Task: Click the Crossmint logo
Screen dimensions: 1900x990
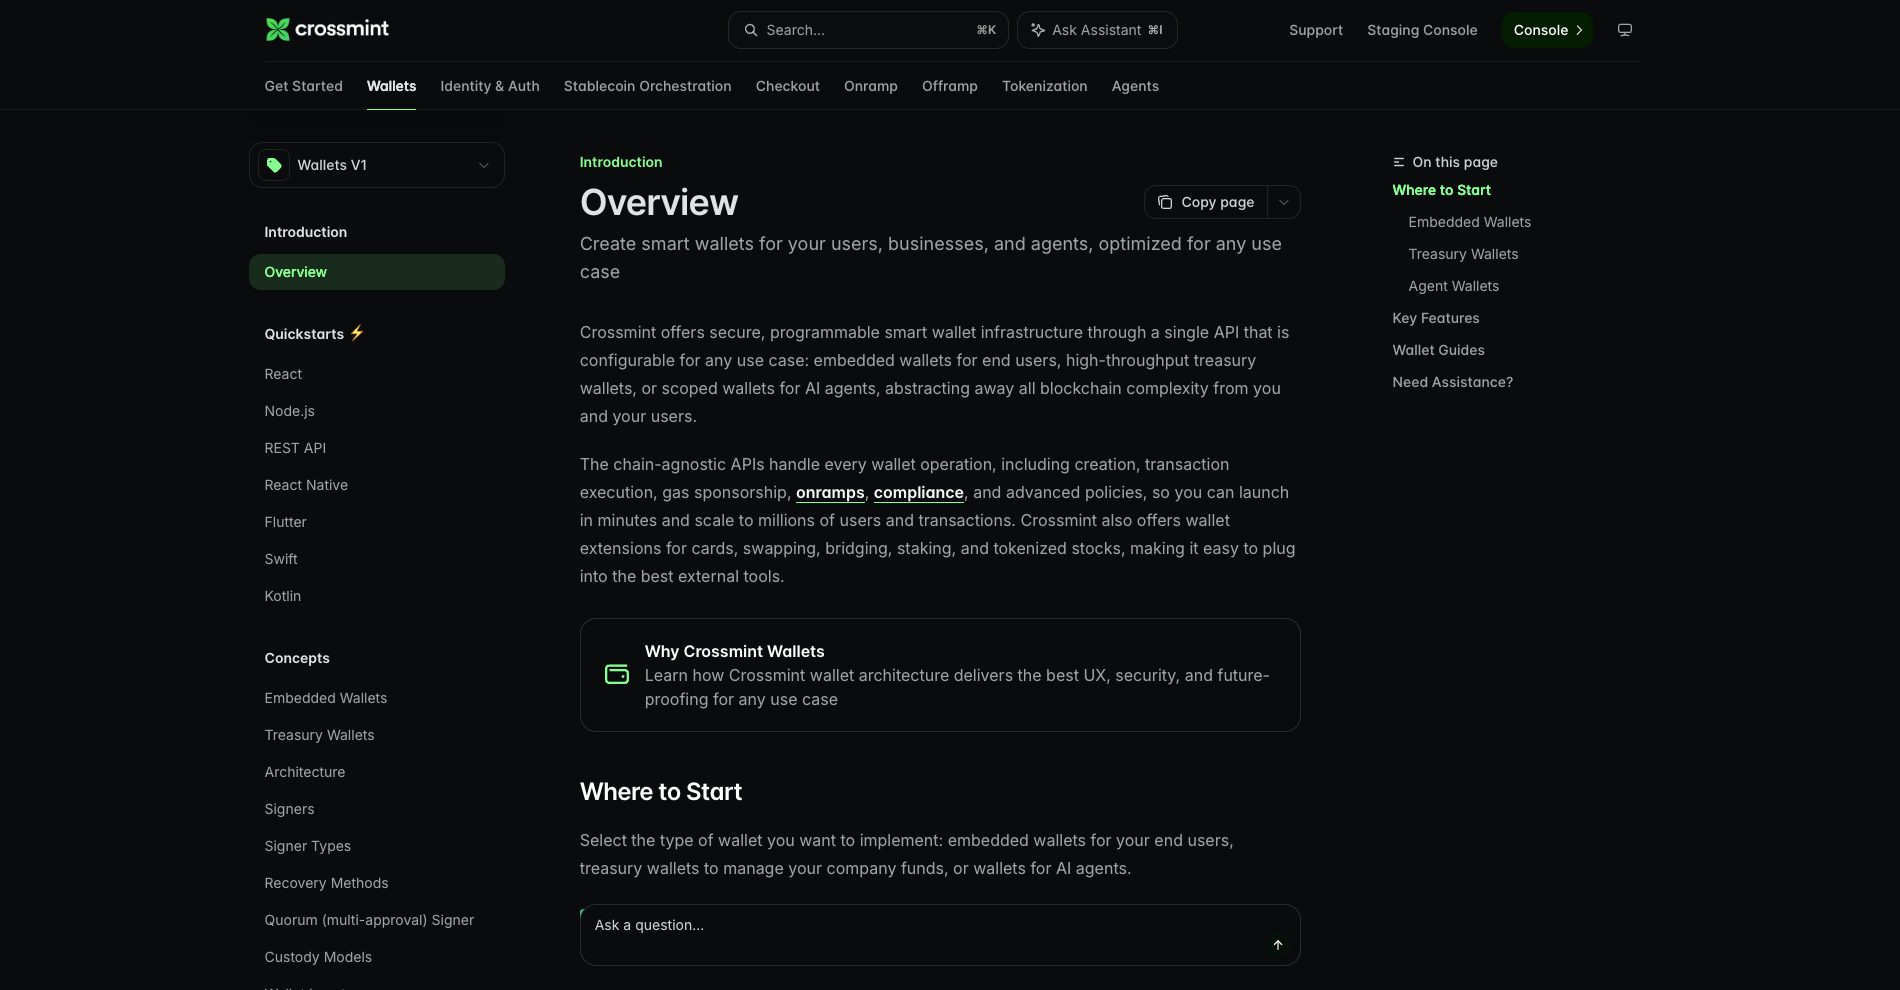Action: point(327,29)
